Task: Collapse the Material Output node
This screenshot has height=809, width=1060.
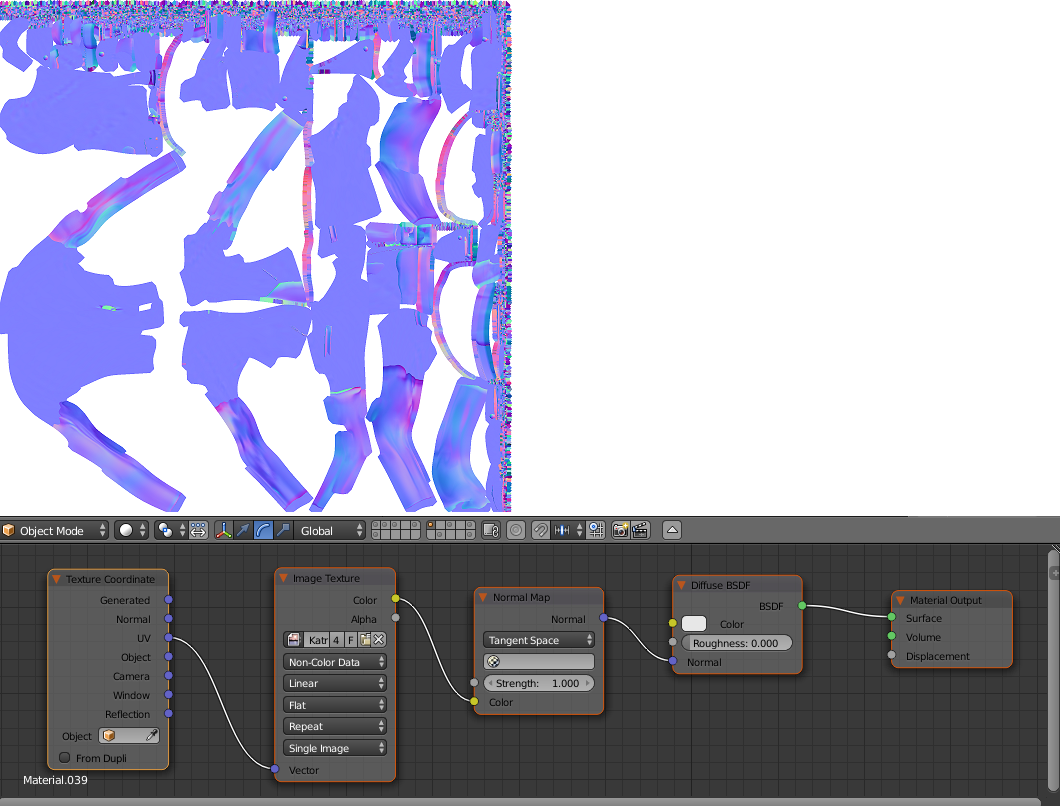Action: point(900,600)
